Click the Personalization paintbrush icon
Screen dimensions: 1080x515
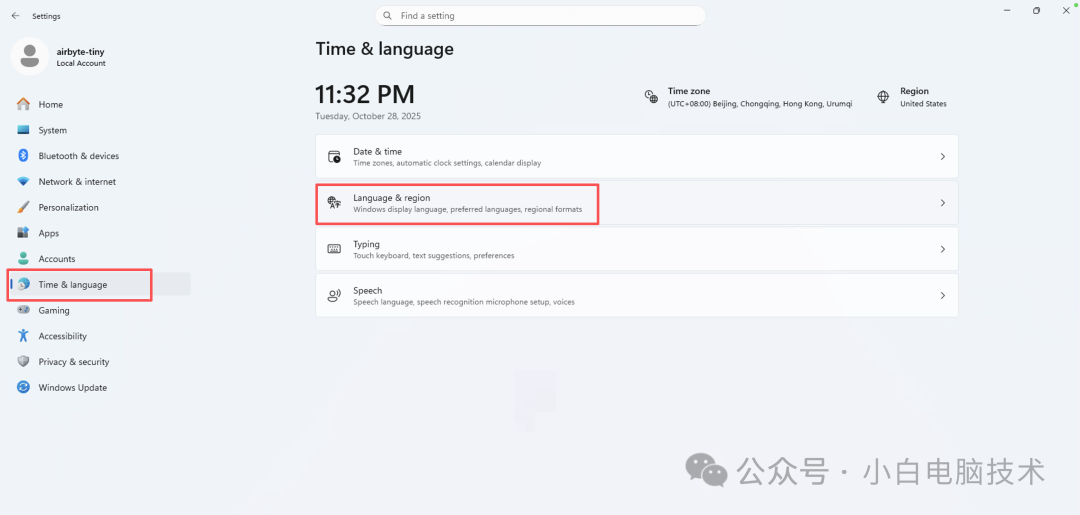click(x=23, y=207)
